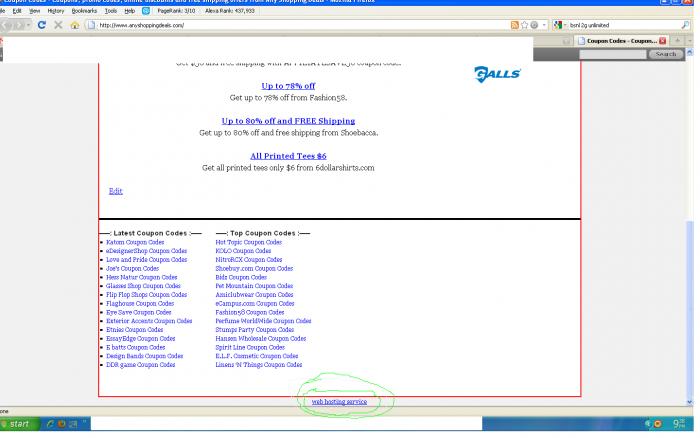Open the Edit menu
Image resolution: width=700 pixels, height=438 pixels.
pos(17,11)
